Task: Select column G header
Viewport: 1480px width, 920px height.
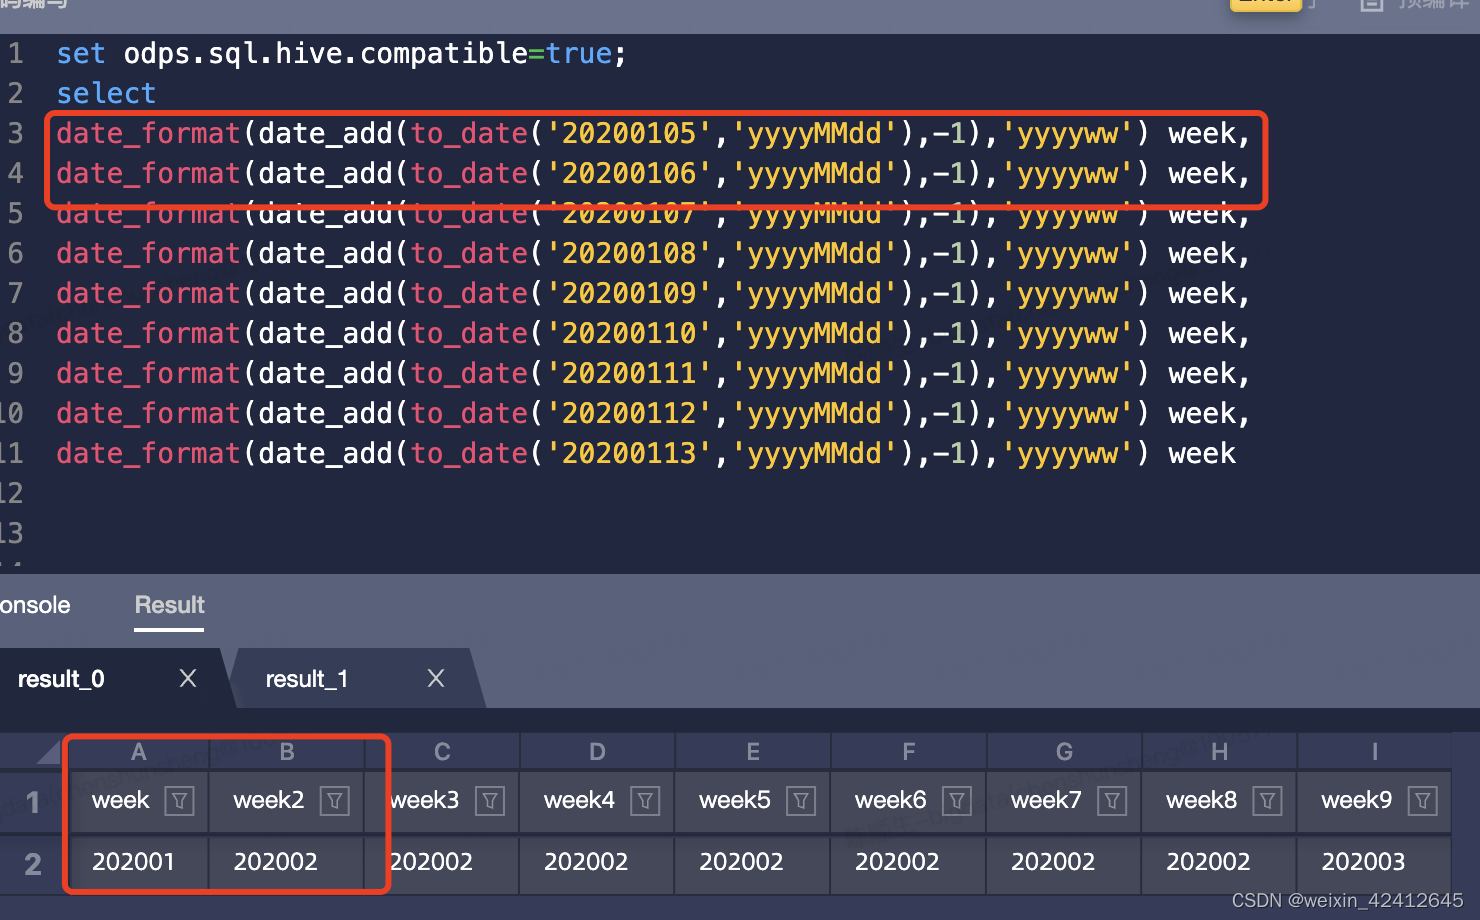Action: pos(1064,752)
